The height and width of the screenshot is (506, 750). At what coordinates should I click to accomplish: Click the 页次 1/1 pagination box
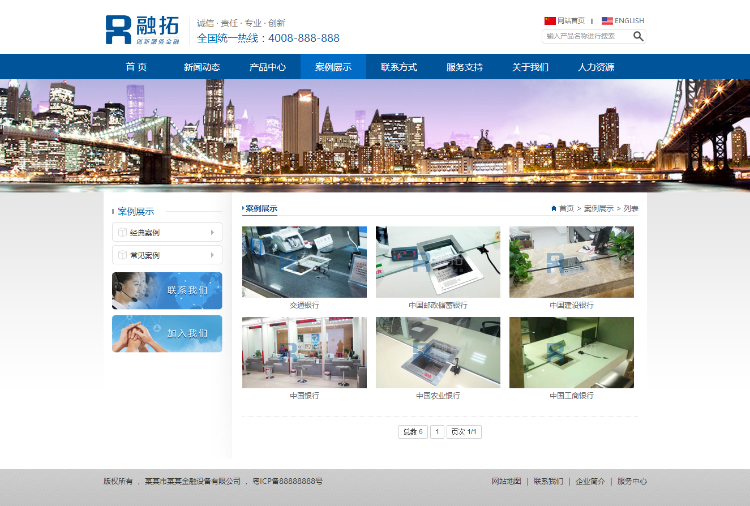(x=464, y=432)
